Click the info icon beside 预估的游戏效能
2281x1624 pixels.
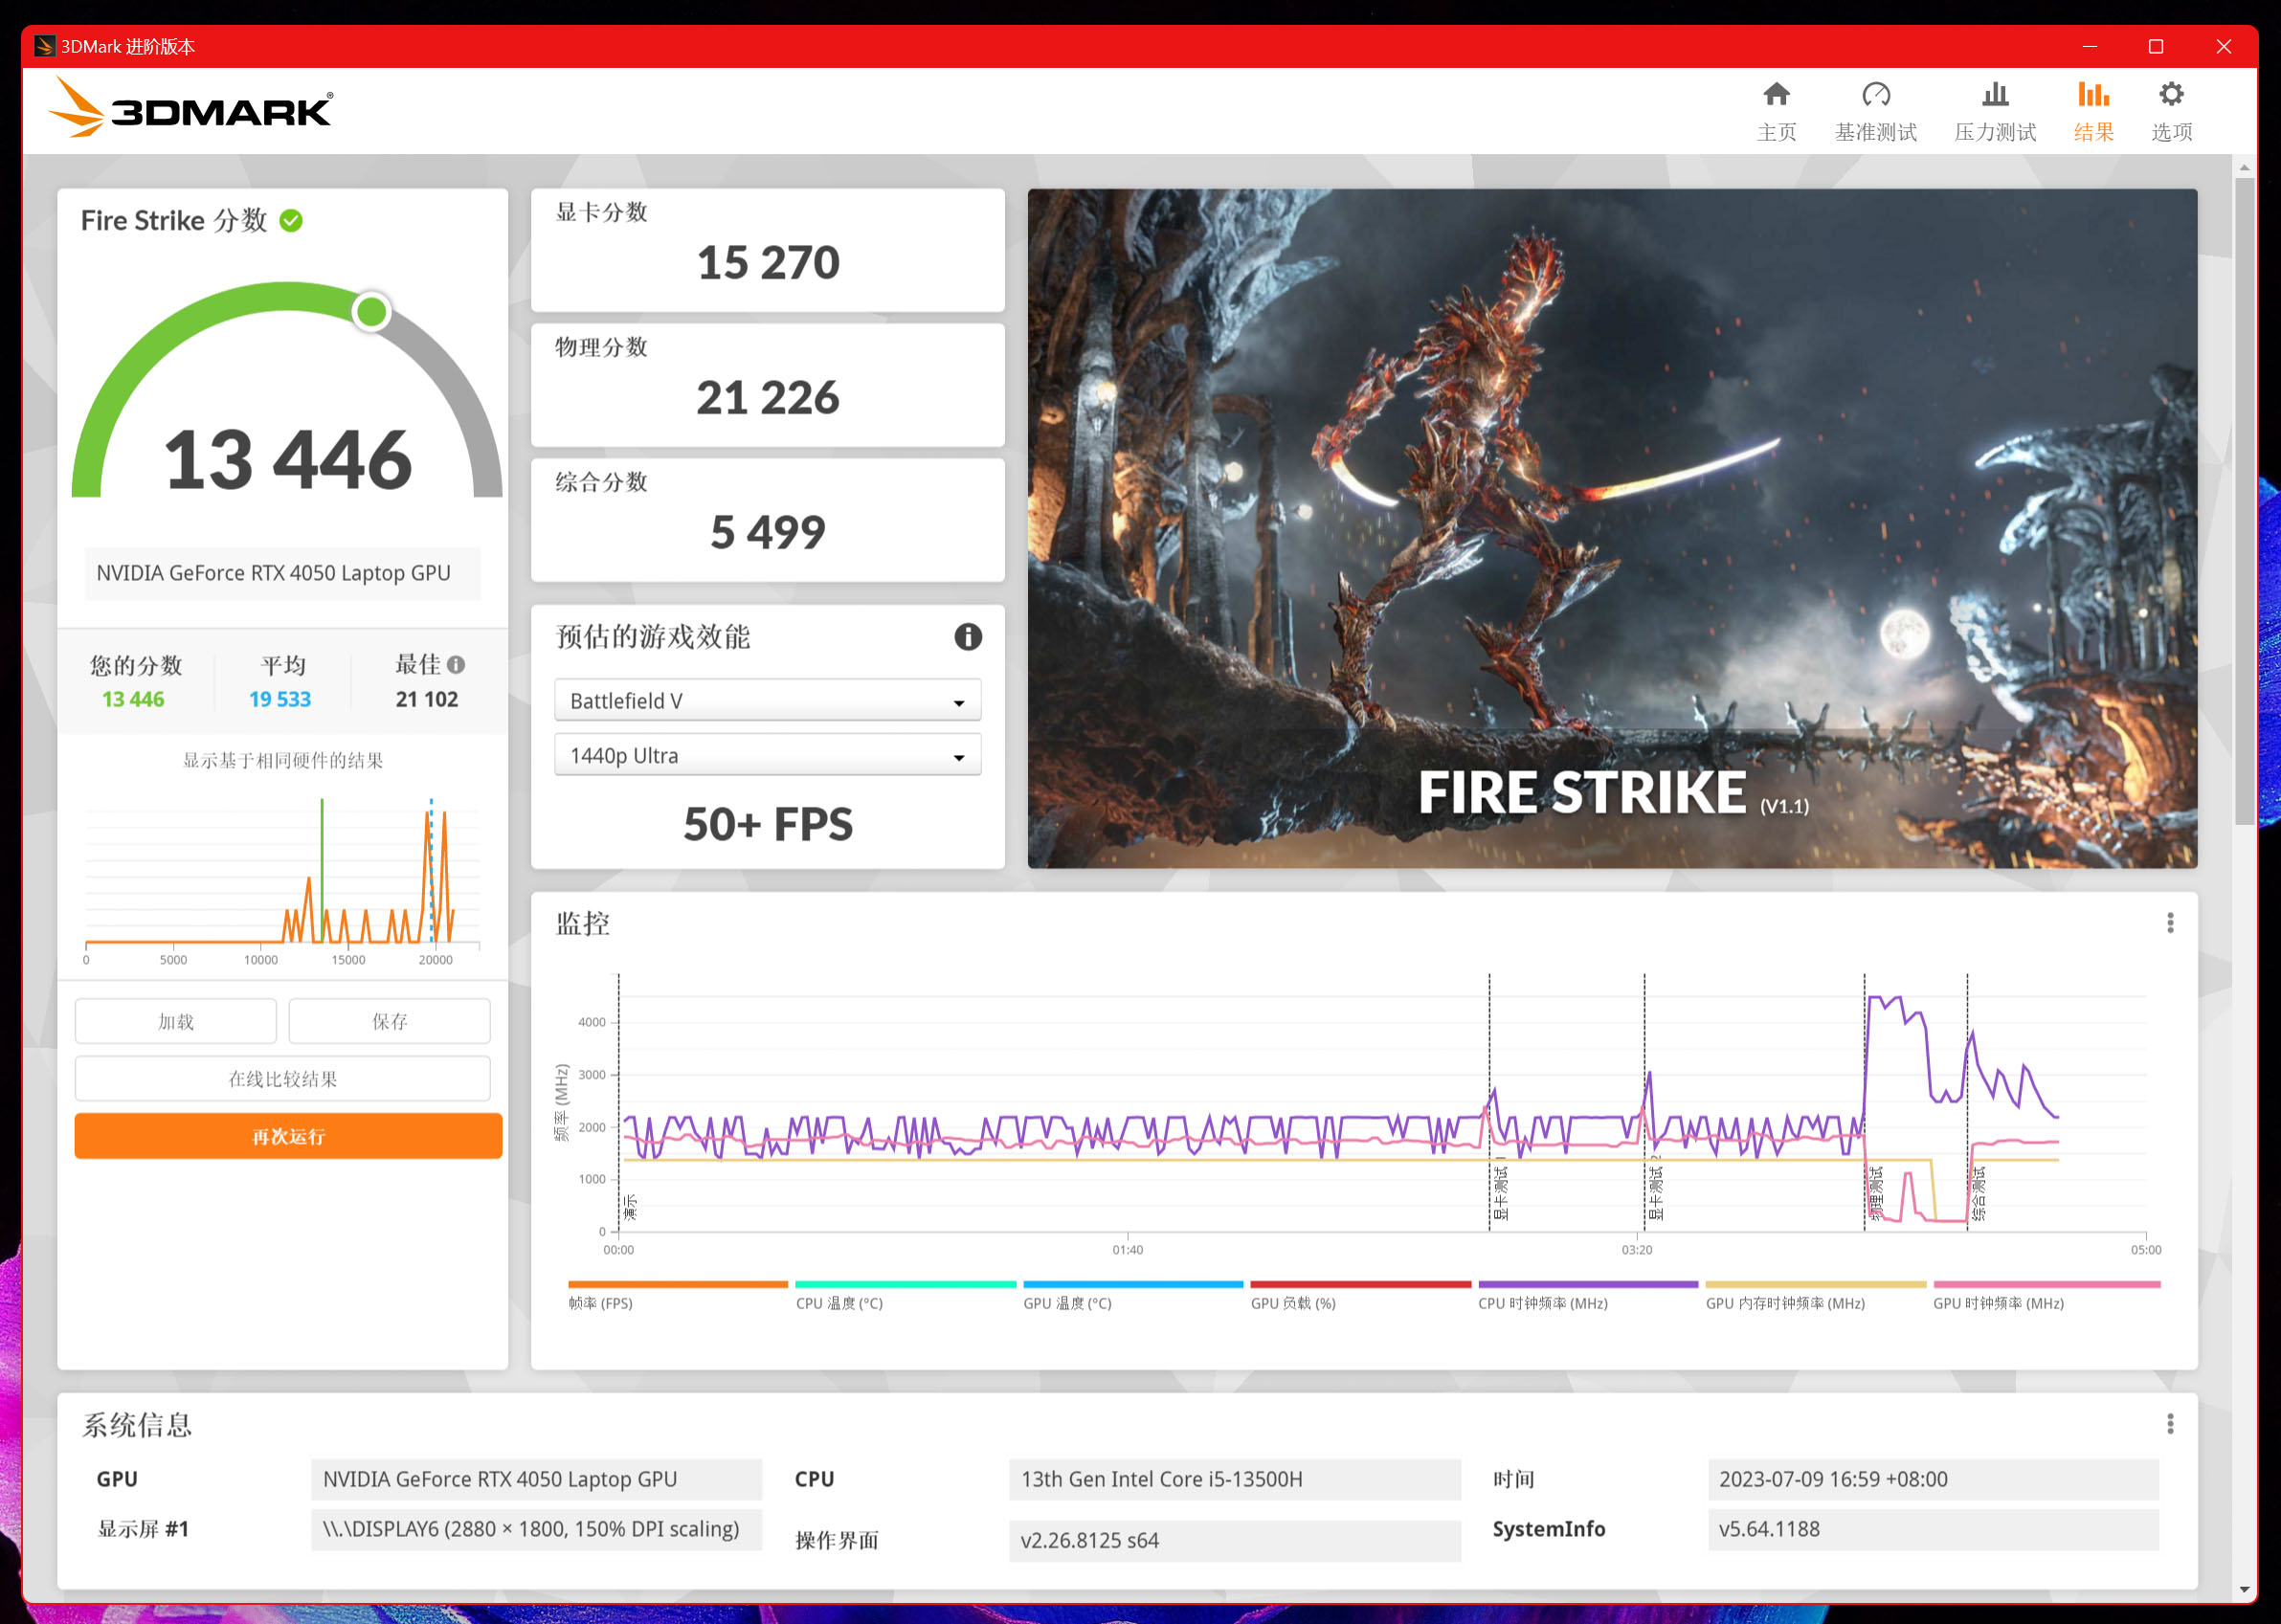click(967, 637)
